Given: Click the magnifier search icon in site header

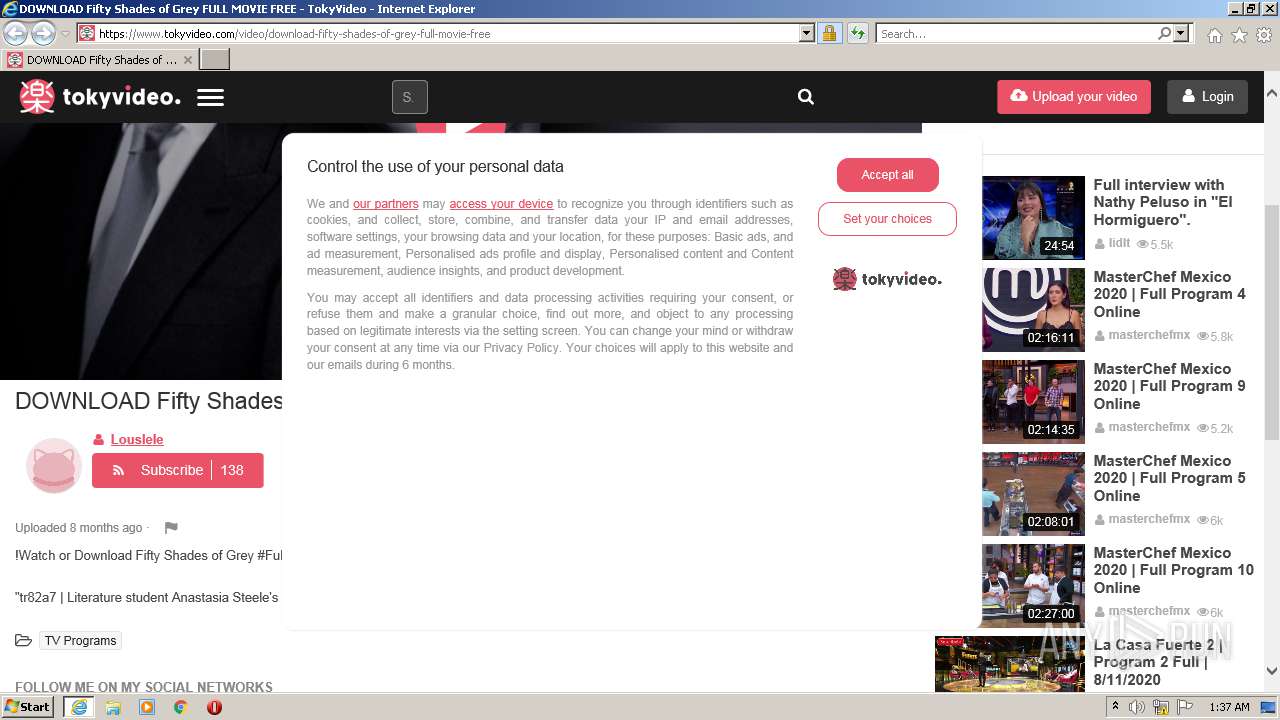Looking at the screenshot, I should [806, 97].
